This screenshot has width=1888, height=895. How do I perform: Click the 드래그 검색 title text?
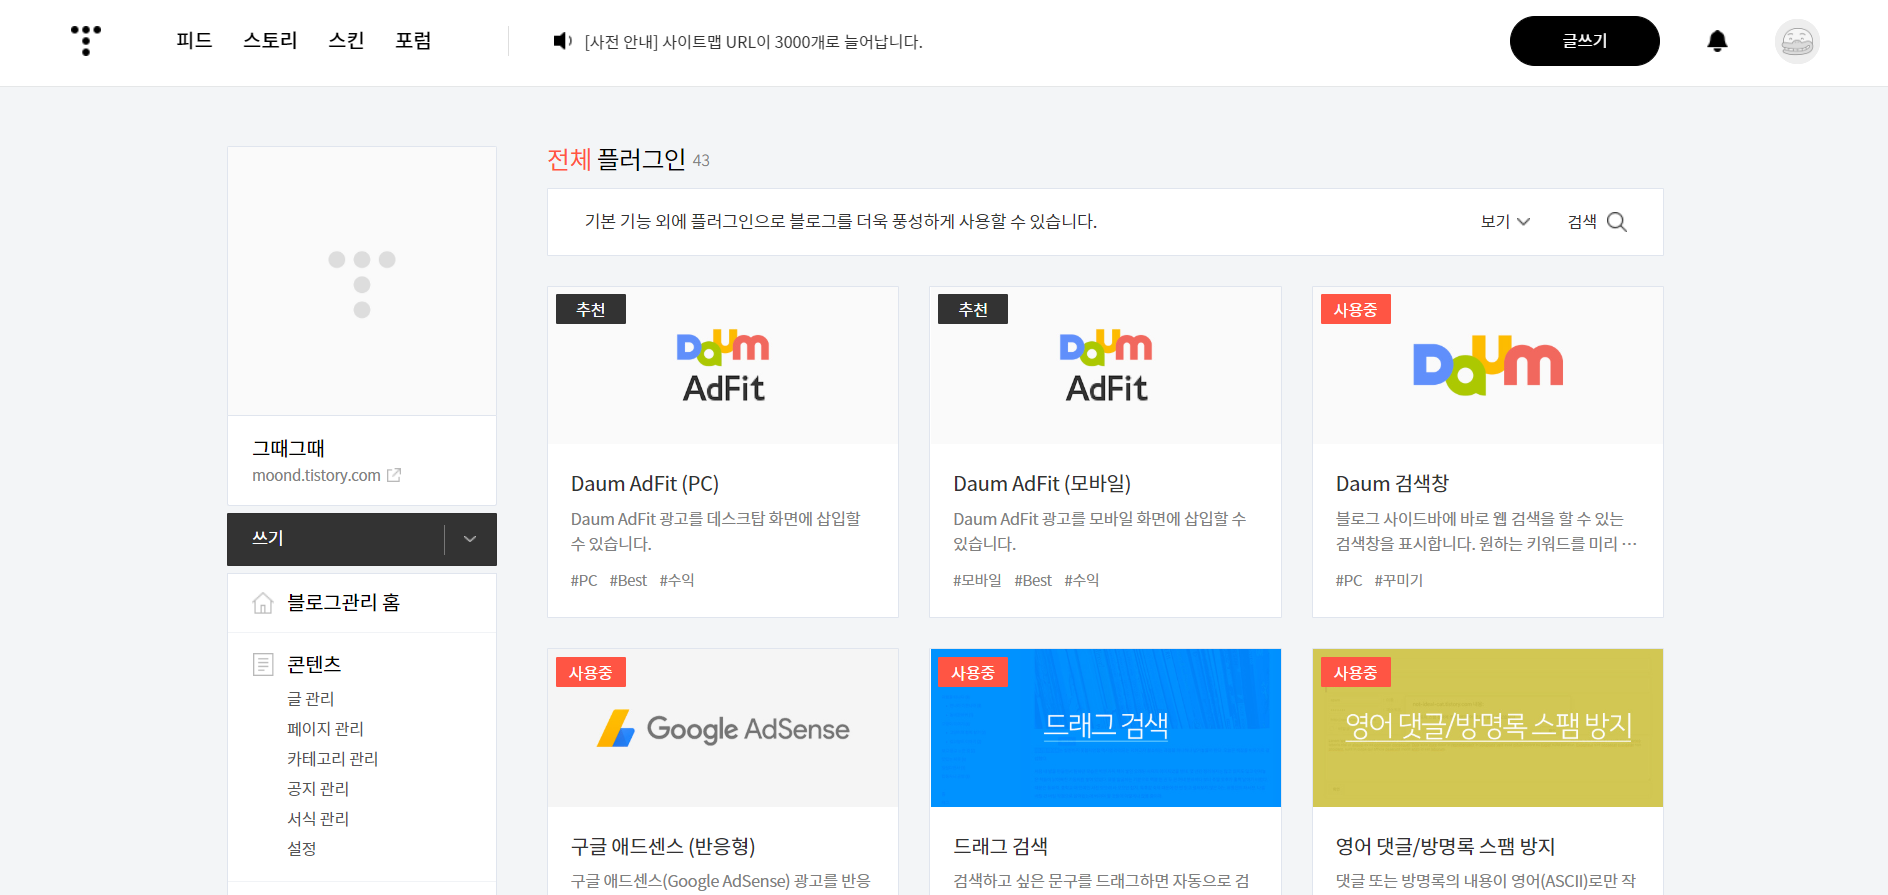[x=1000, y=847]
